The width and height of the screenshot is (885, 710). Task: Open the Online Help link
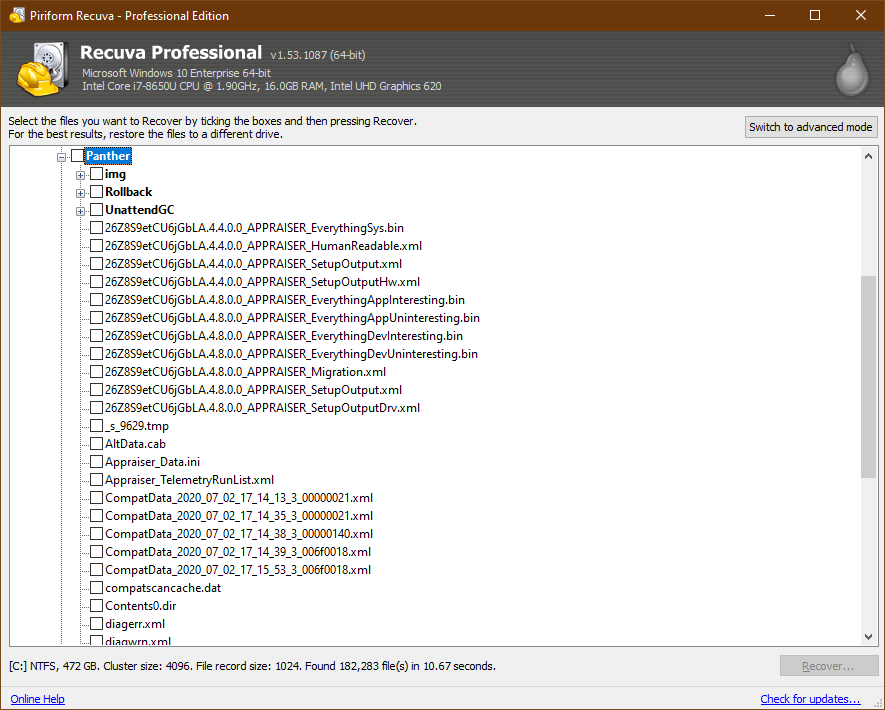click(37, 699)
